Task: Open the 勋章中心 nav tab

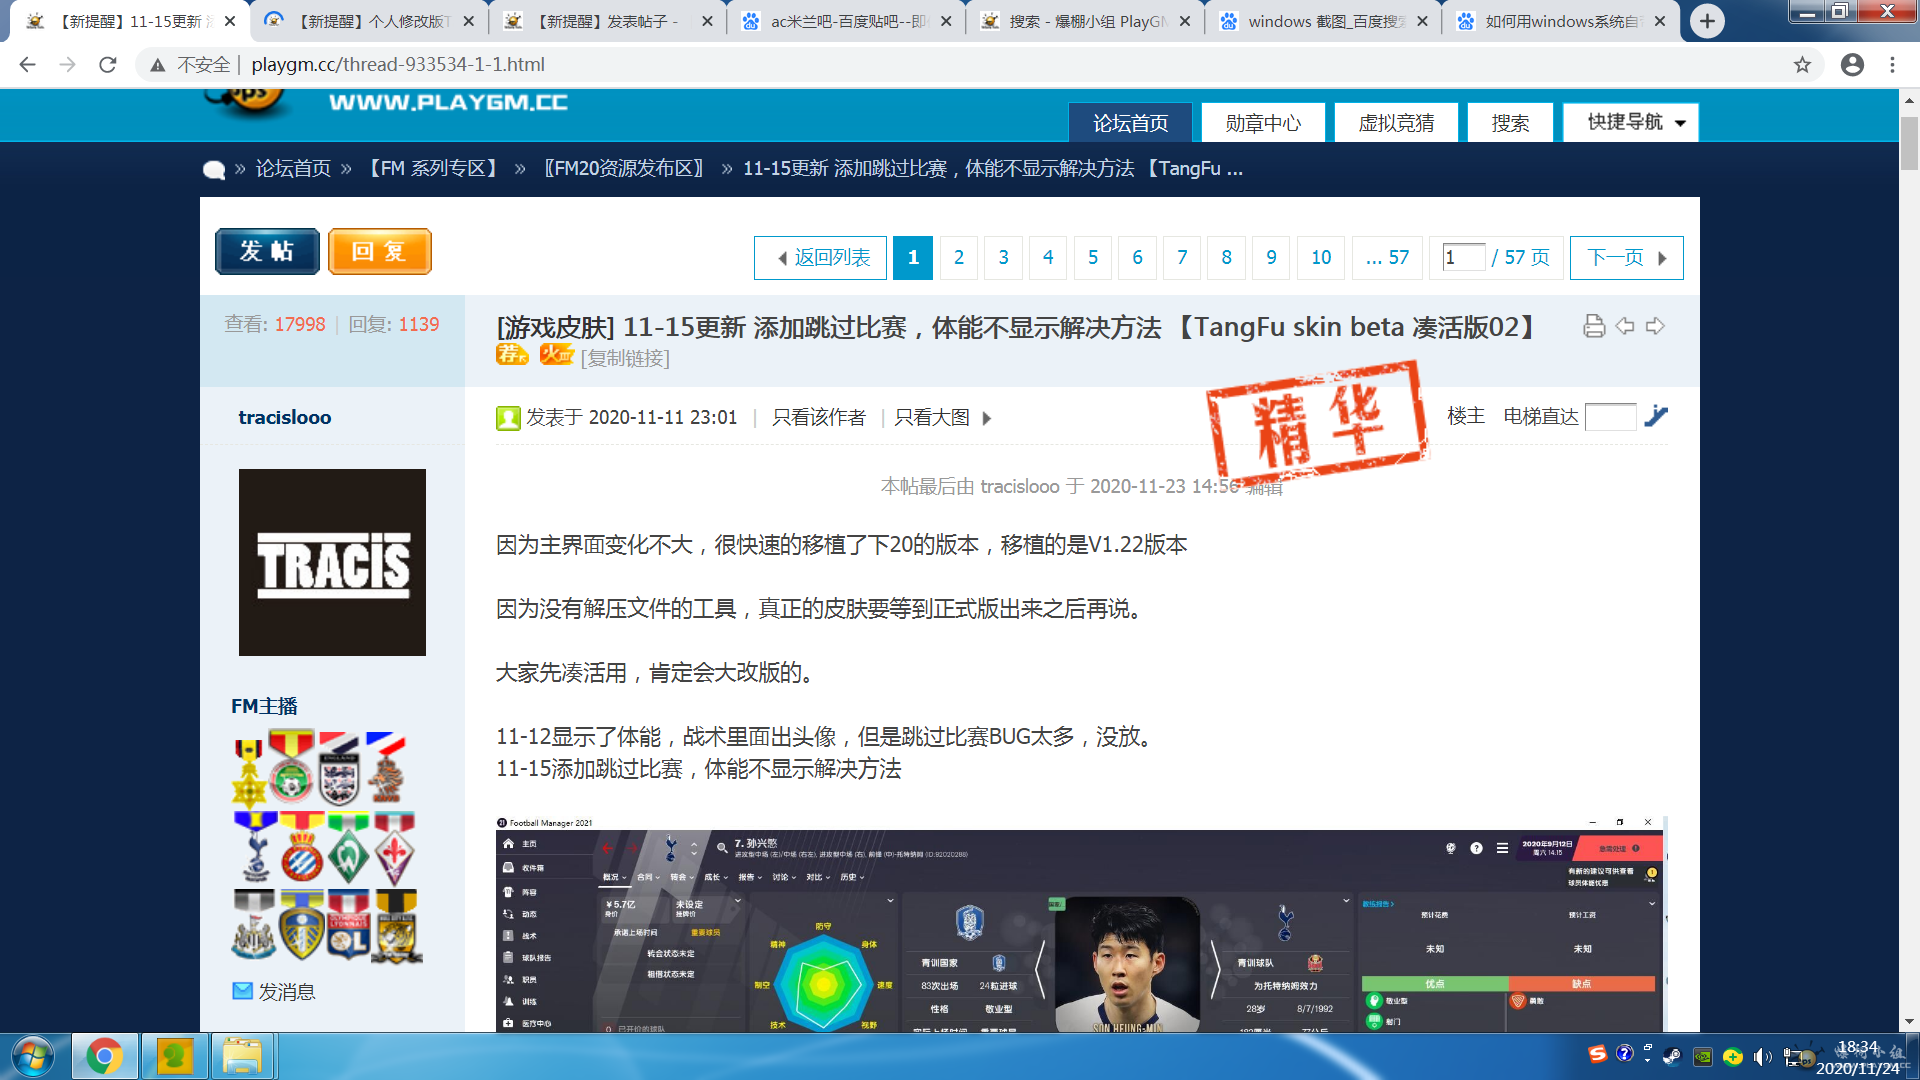Action: point(1263,122)
